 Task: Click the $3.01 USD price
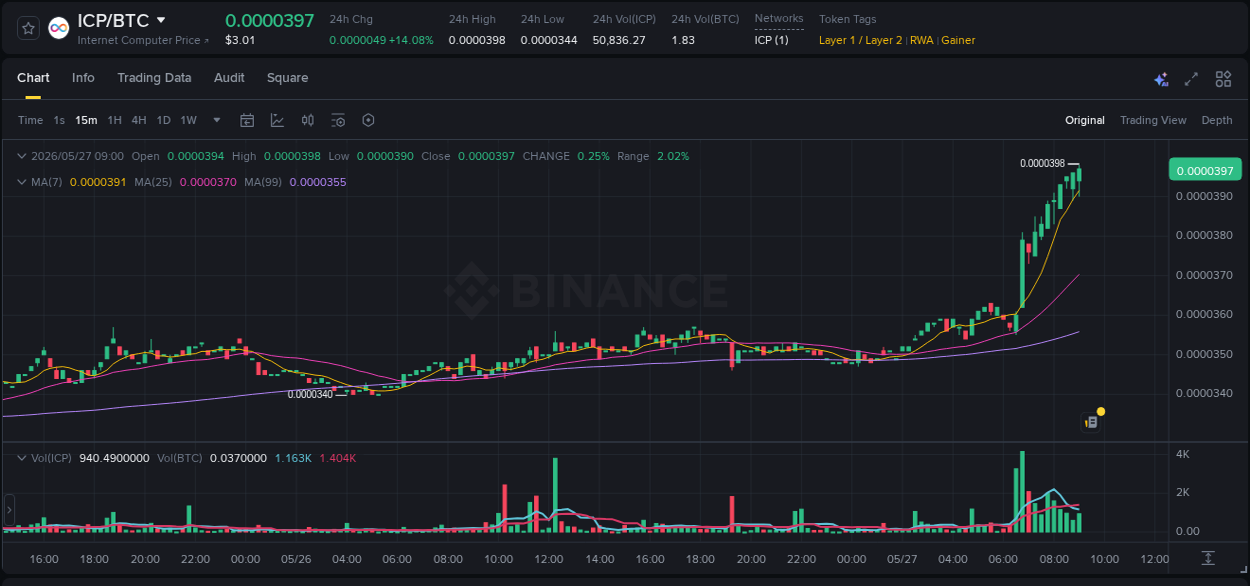(x=240, y=40)
